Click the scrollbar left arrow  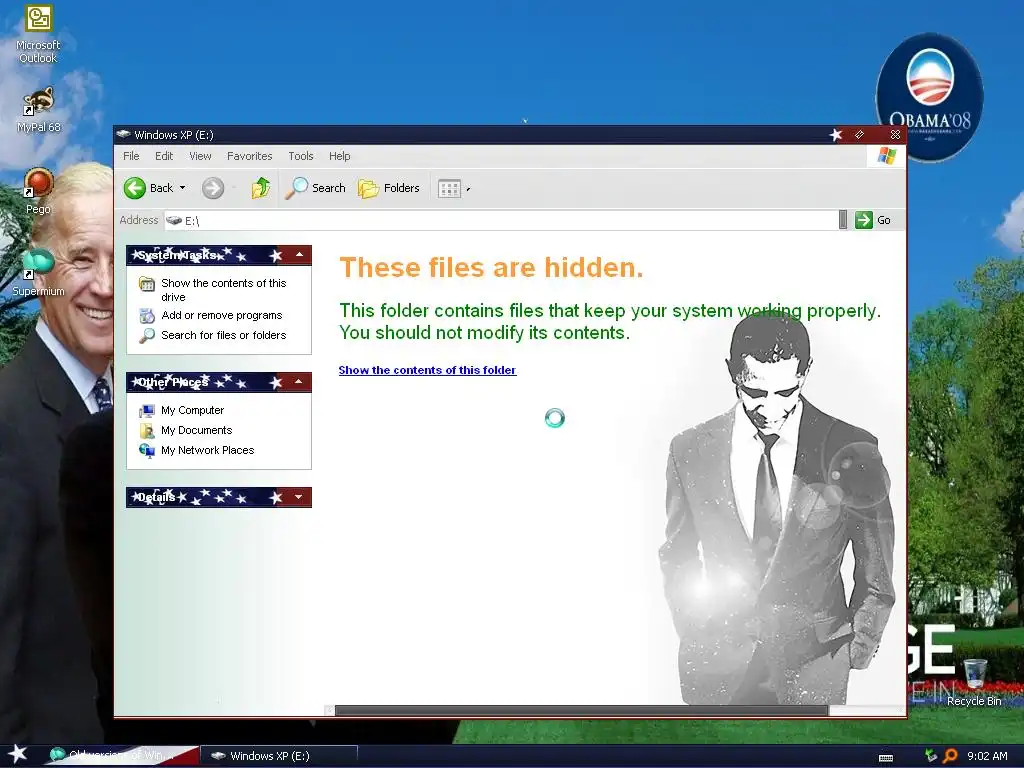click(x=329, y=711)
